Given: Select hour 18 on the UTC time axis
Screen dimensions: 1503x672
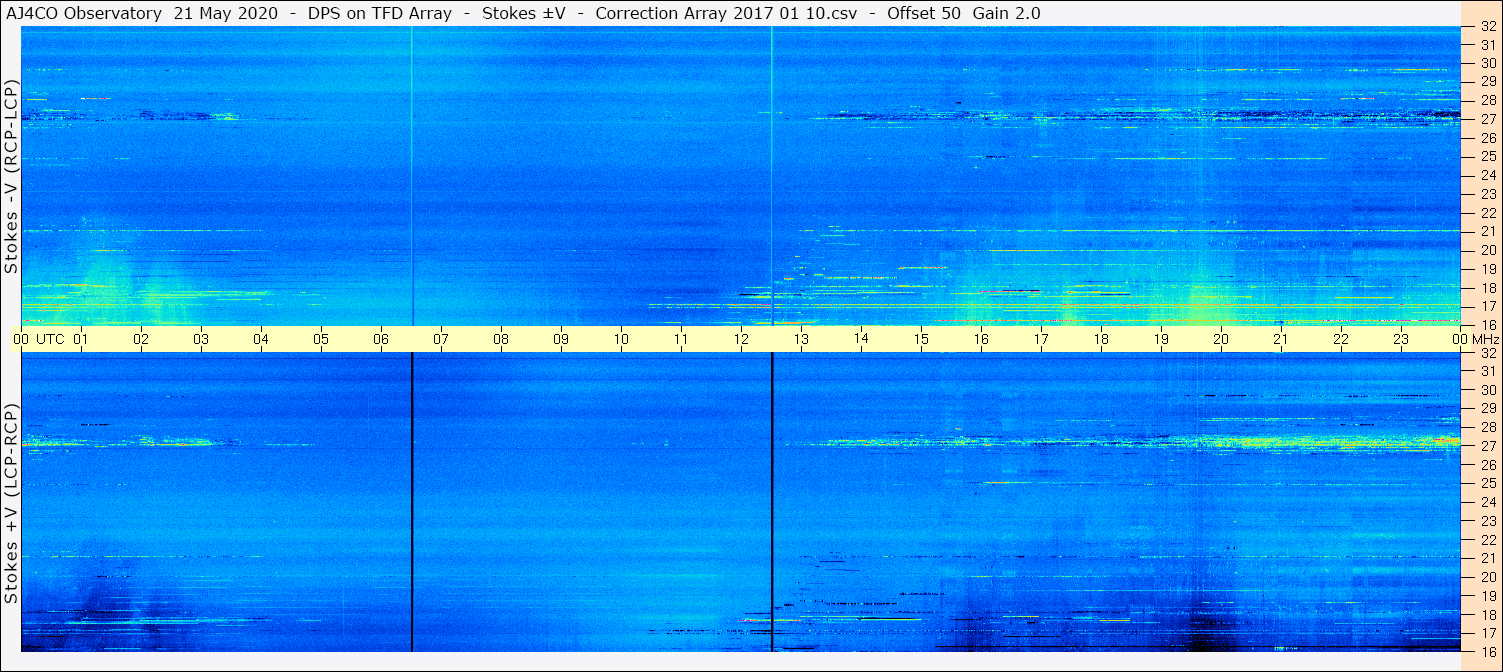Looking at the screenshot, I should (1101, 339).
